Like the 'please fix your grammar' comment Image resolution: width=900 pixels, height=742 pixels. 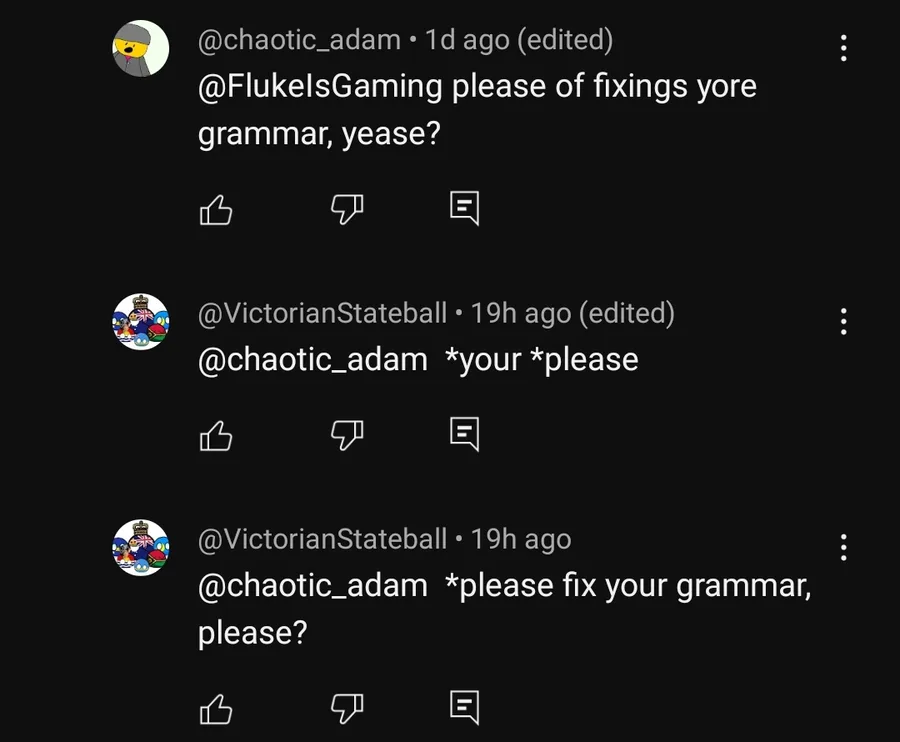coord(217,709)
